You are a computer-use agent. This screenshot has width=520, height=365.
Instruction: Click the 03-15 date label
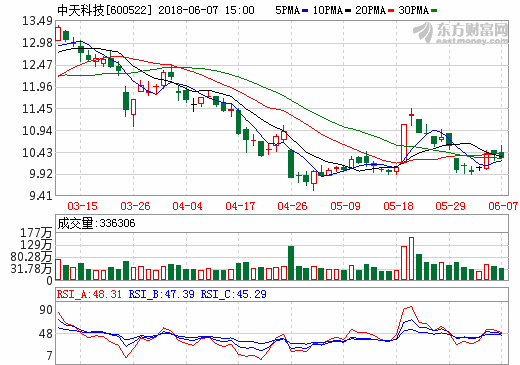[x=82, y=206]
